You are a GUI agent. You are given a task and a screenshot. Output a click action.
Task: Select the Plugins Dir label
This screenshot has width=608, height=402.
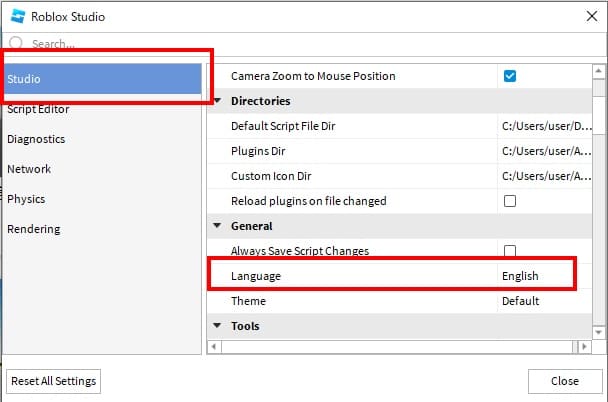click(258, 151)
